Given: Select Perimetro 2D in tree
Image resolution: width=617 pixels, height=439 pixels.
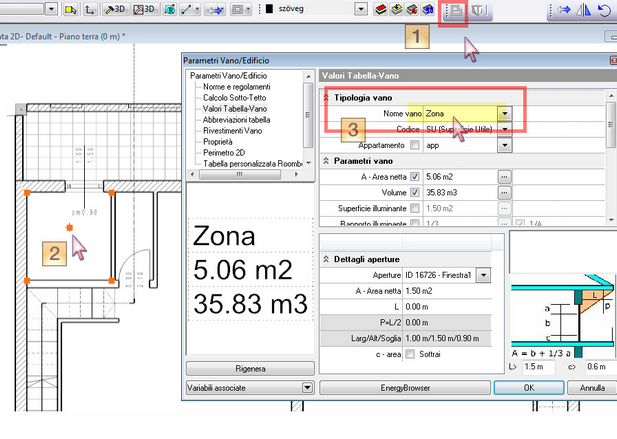Looking at the screenshot, I should pos(224,153).
